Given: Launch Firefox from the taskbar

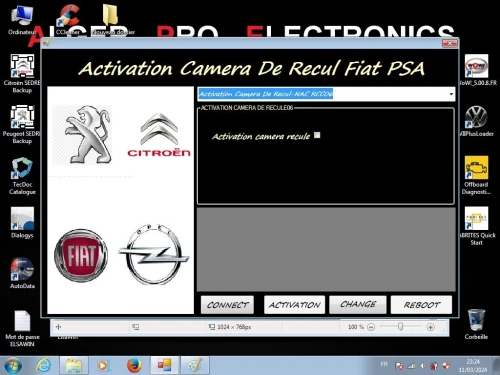Looking at the screenshot, I should click(x=134, y=365).
